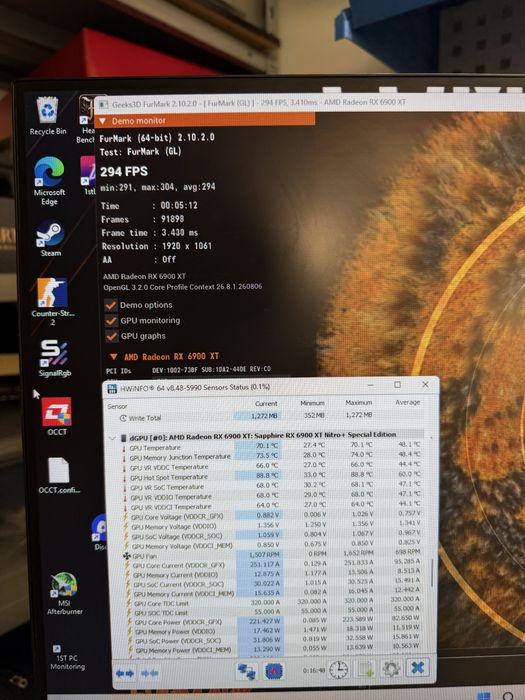Select GPU Memory Current (VDDCI_MEM) row
525x700 pixels.
tap(271, 593)
